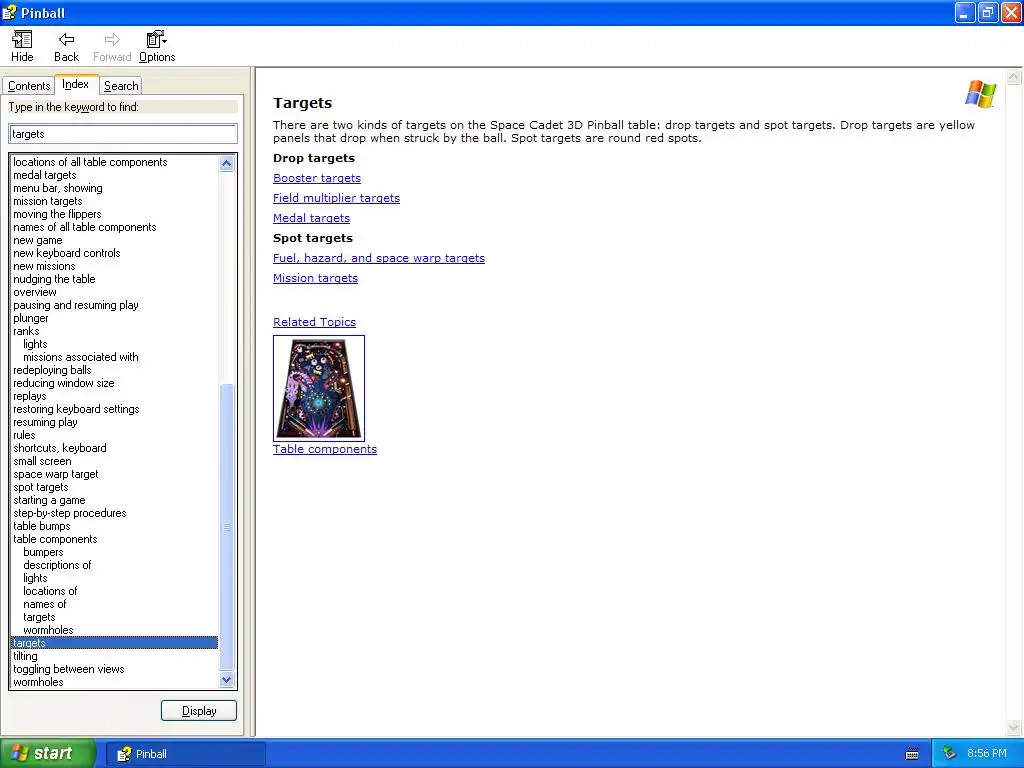Select 'spot targets' index entry

tap(40, 487)
